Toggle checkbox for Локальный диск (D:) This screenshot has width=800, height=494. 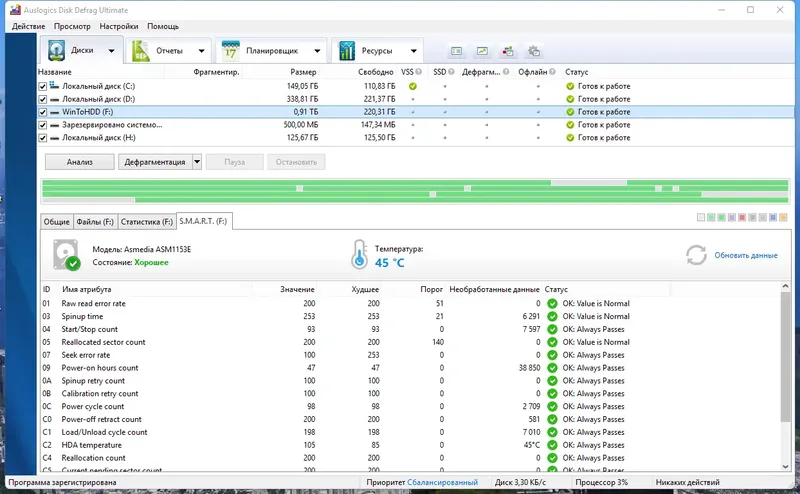(x=43, y=99)
